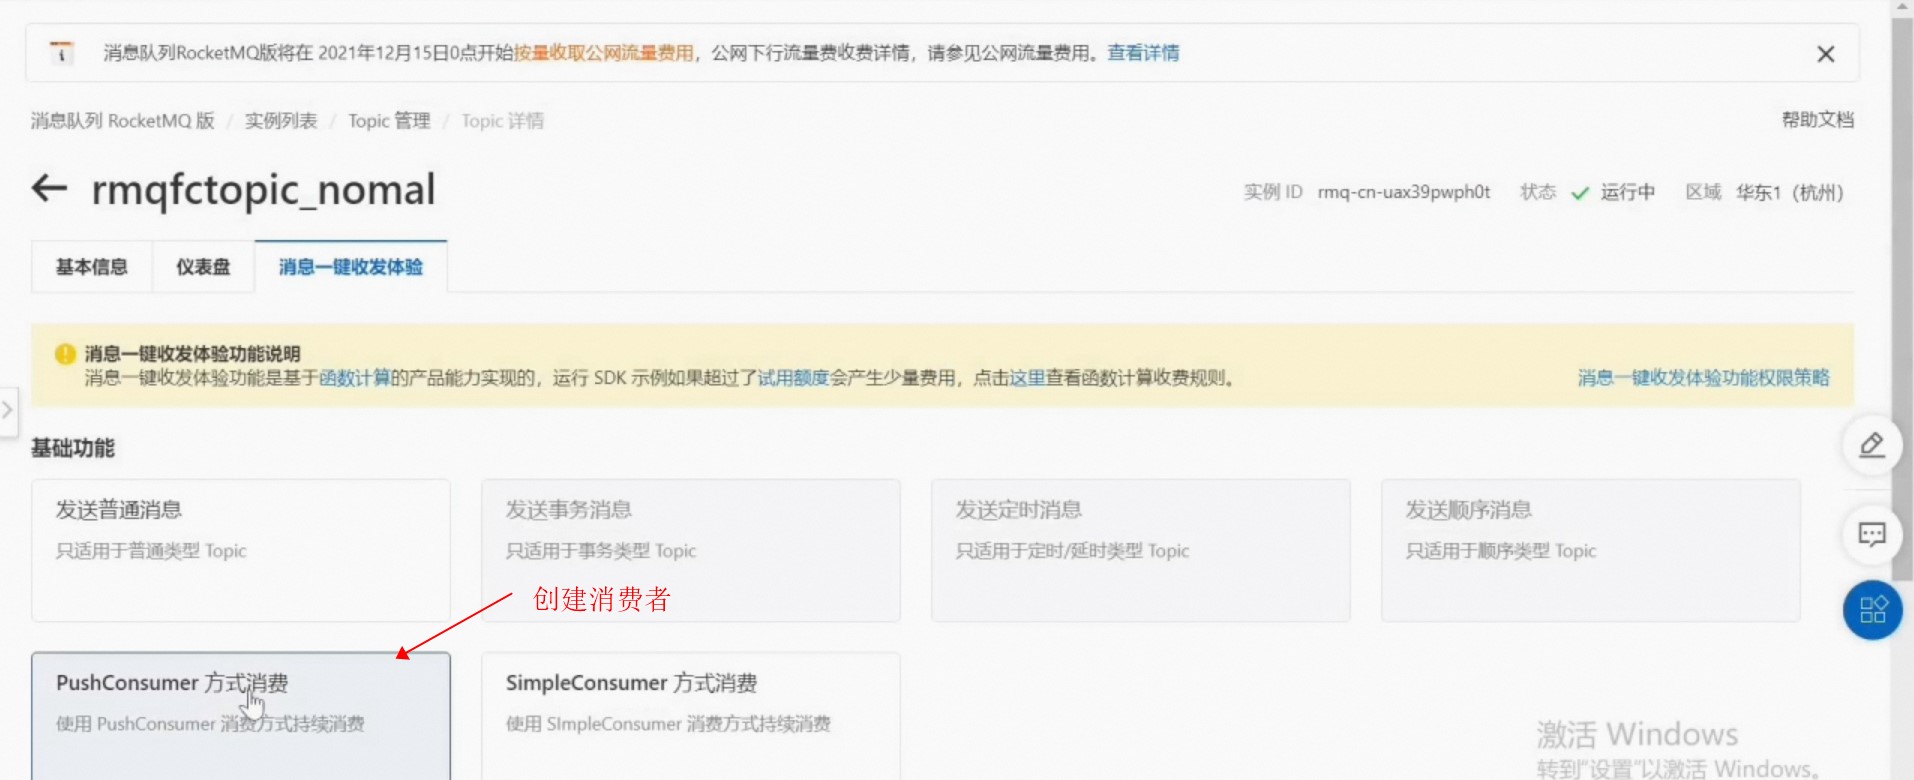Image resolution: width=1914 pixels, height=780 pixels.
Task: Select the 发送普通消息 card
Action: click(241, 550)
